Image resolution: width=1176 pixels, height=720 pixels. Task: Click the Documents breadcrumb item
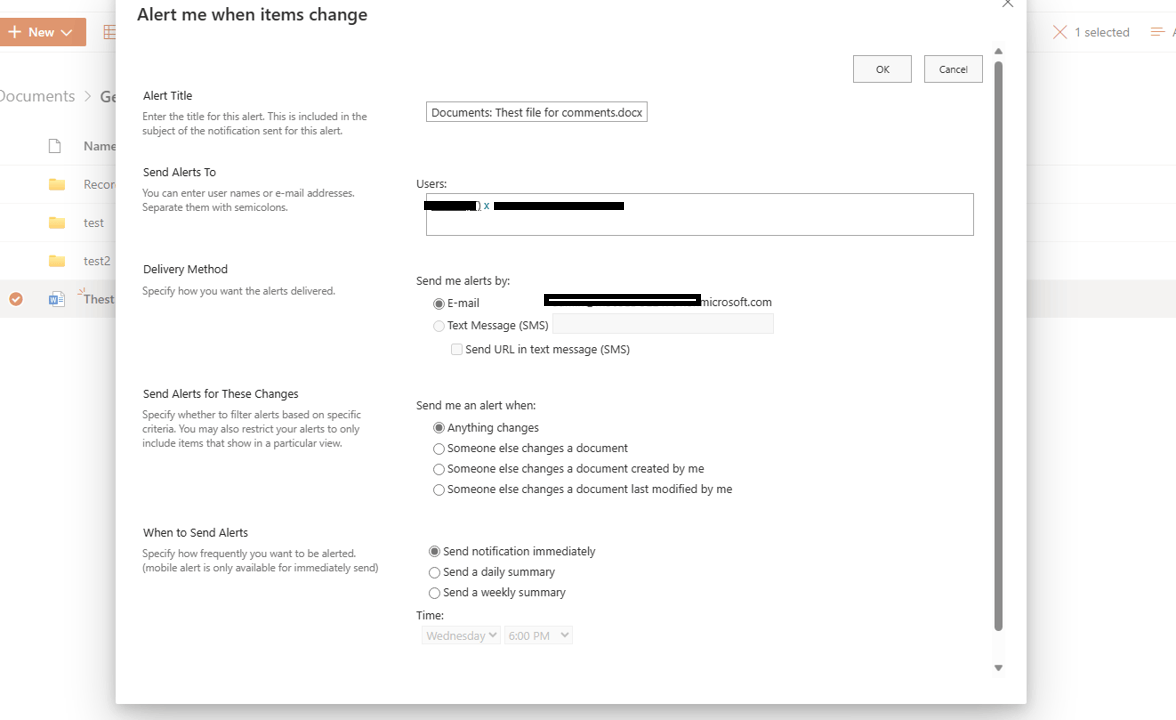pos(37,96)
